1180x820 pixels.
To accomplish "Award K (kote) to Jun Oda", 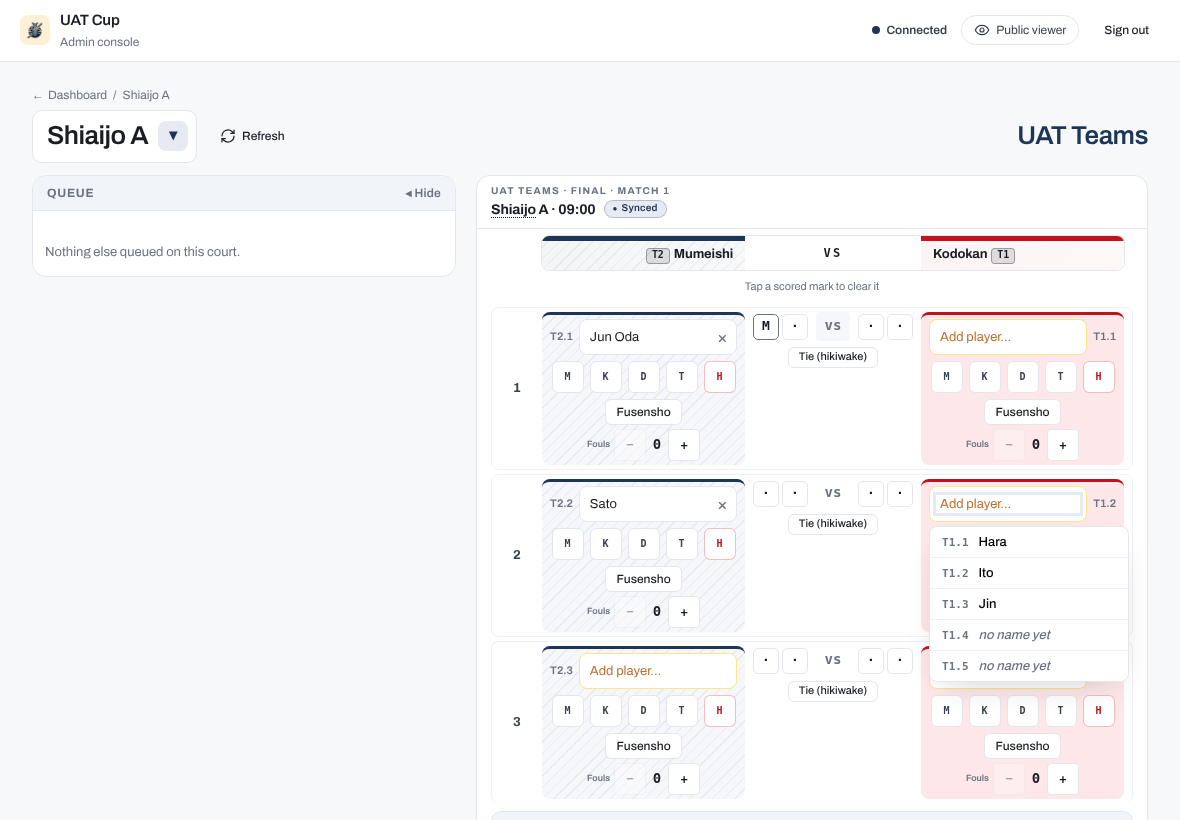I will [x=605, y=376].
